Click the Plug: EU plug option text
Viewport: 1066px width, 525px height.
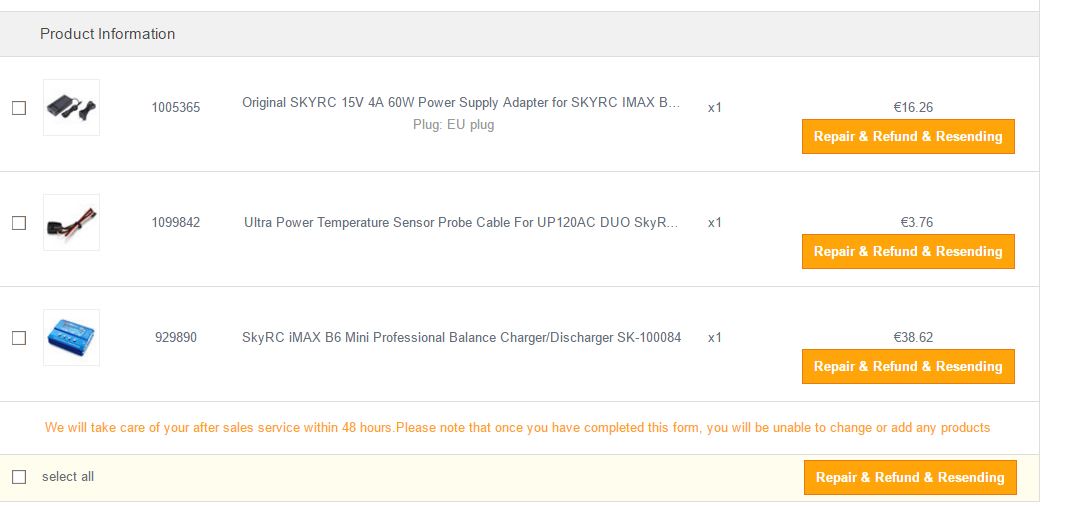tap(453, 125)
